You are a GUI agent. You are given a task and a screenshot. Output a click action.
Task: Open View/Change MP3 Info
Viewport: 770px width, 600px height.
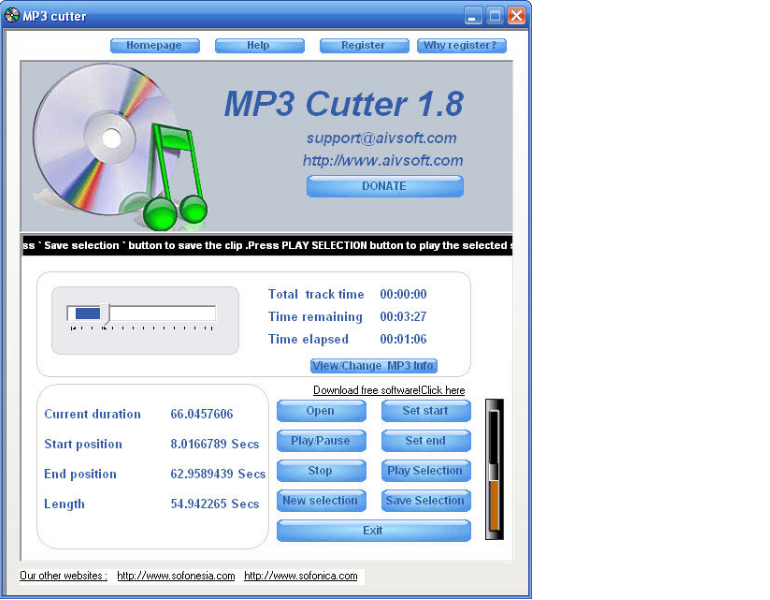pos(373,366)
